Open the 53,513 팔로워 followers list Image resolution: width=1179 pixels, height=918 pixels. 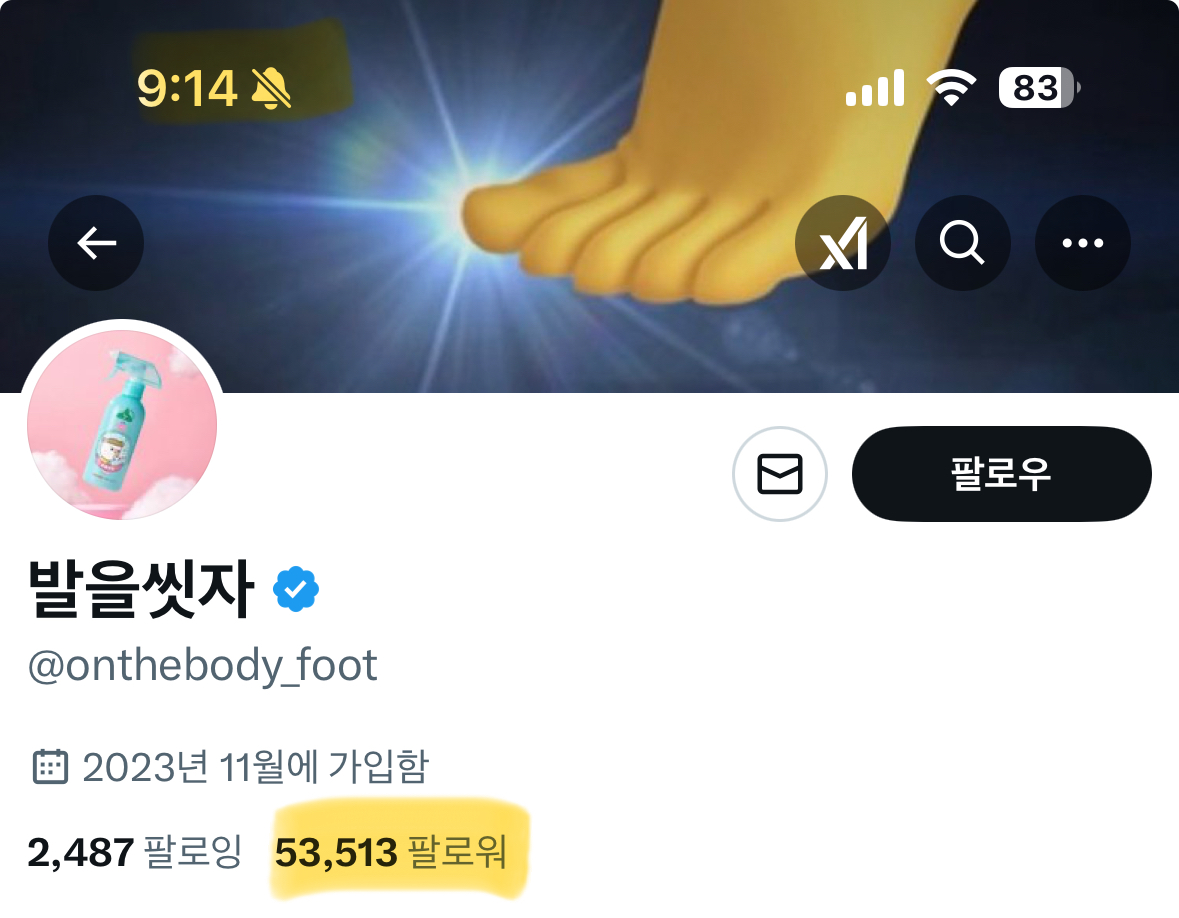tap(391, 852)
